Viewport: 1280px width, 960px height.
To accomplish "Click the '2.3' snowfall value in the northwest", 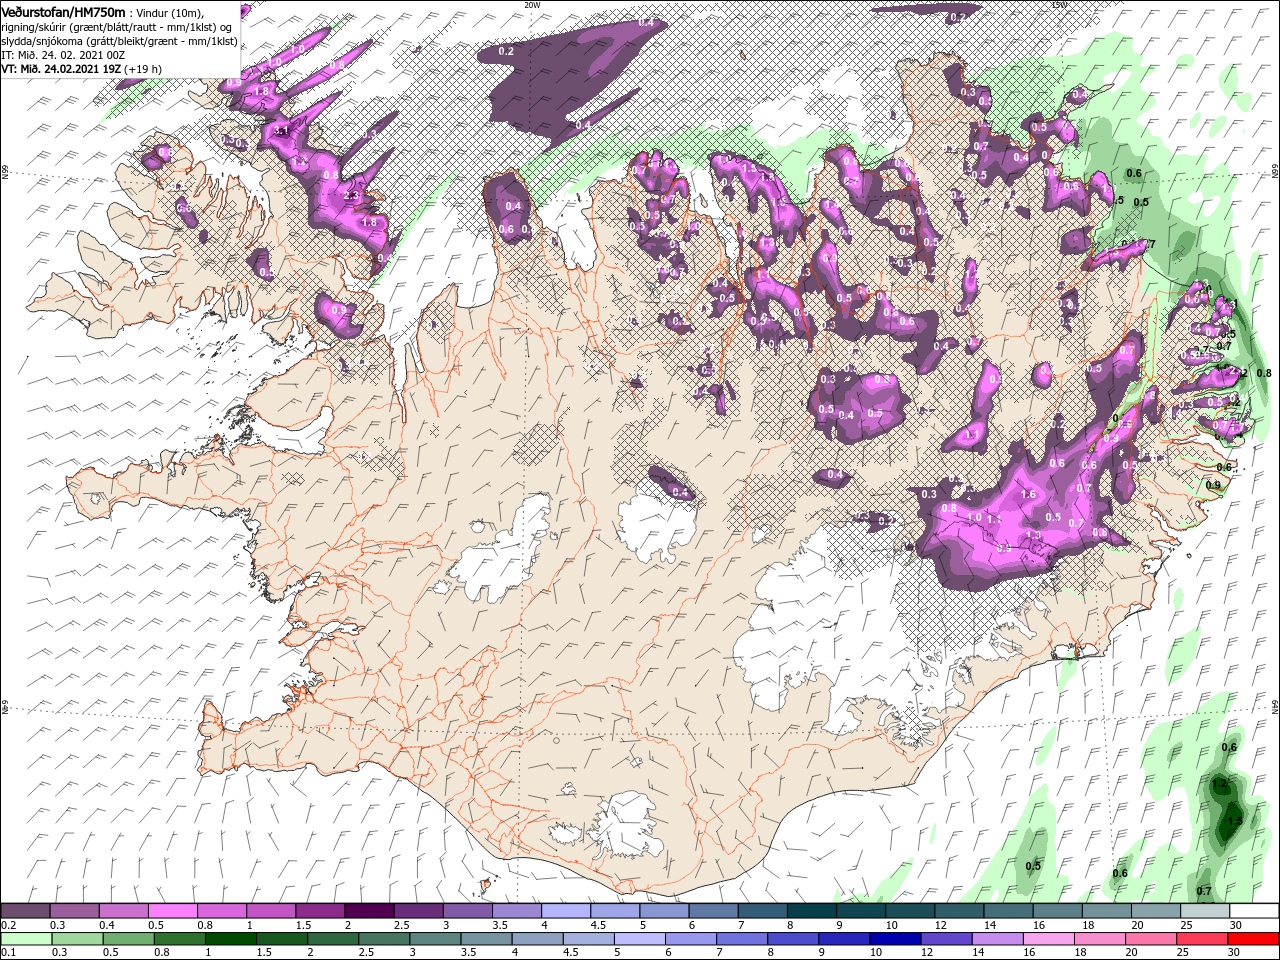I will click(x=351, y=196).
